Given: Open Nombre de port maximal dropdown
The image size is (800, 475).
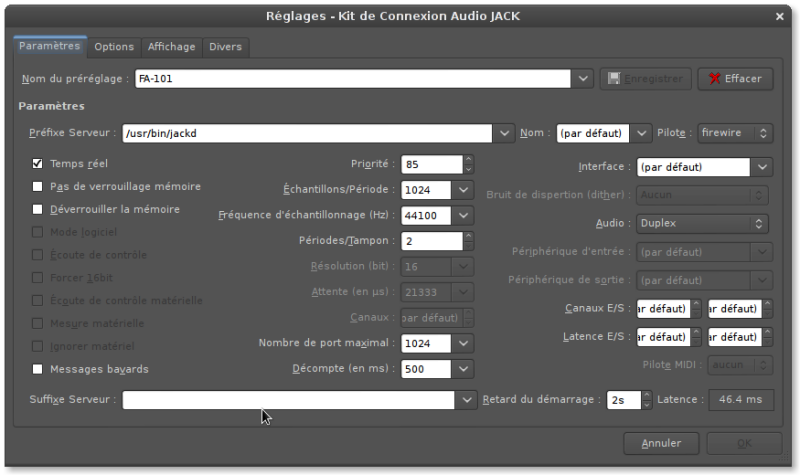Looking at the screenshot, I should pos(463,343).
